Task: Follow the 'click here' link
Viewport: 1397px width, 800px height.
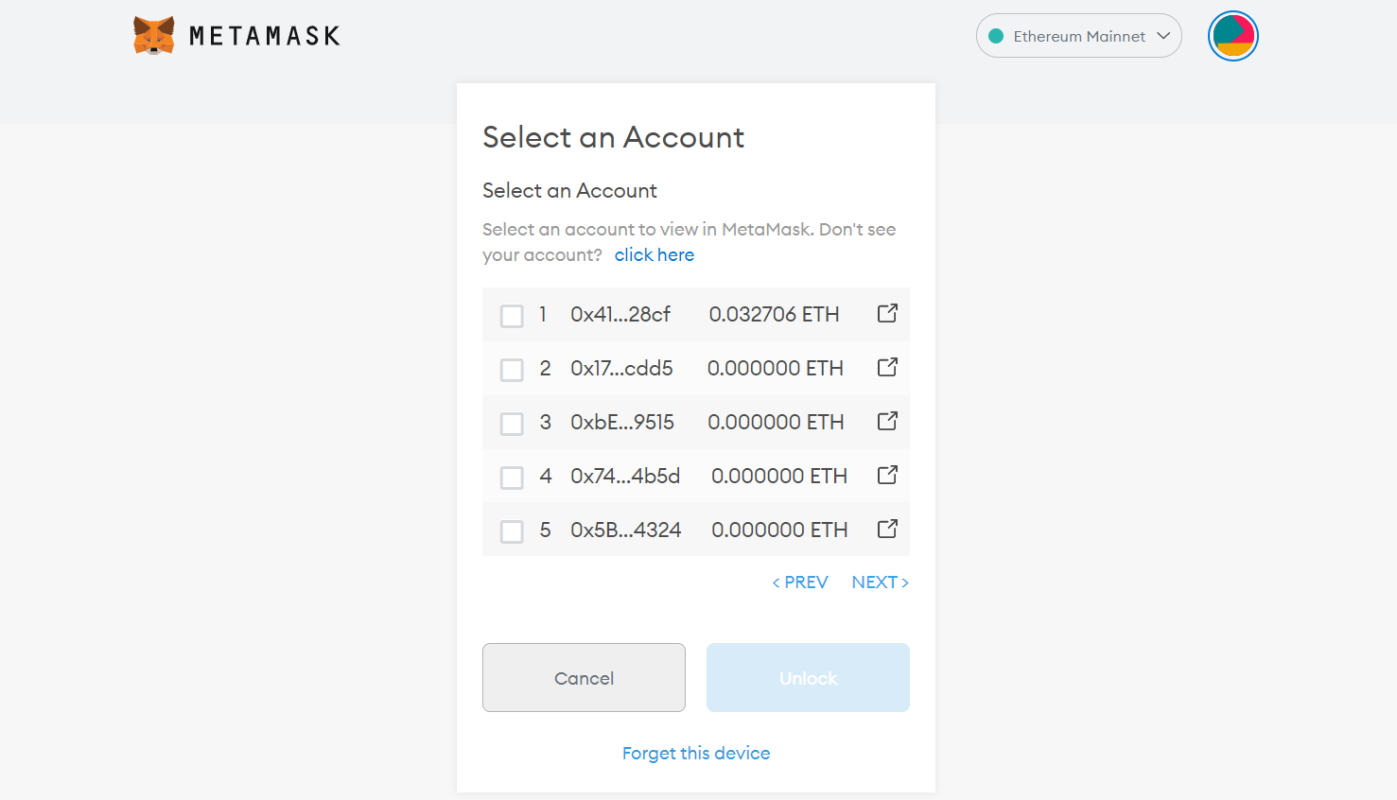Action: [654, 255]
